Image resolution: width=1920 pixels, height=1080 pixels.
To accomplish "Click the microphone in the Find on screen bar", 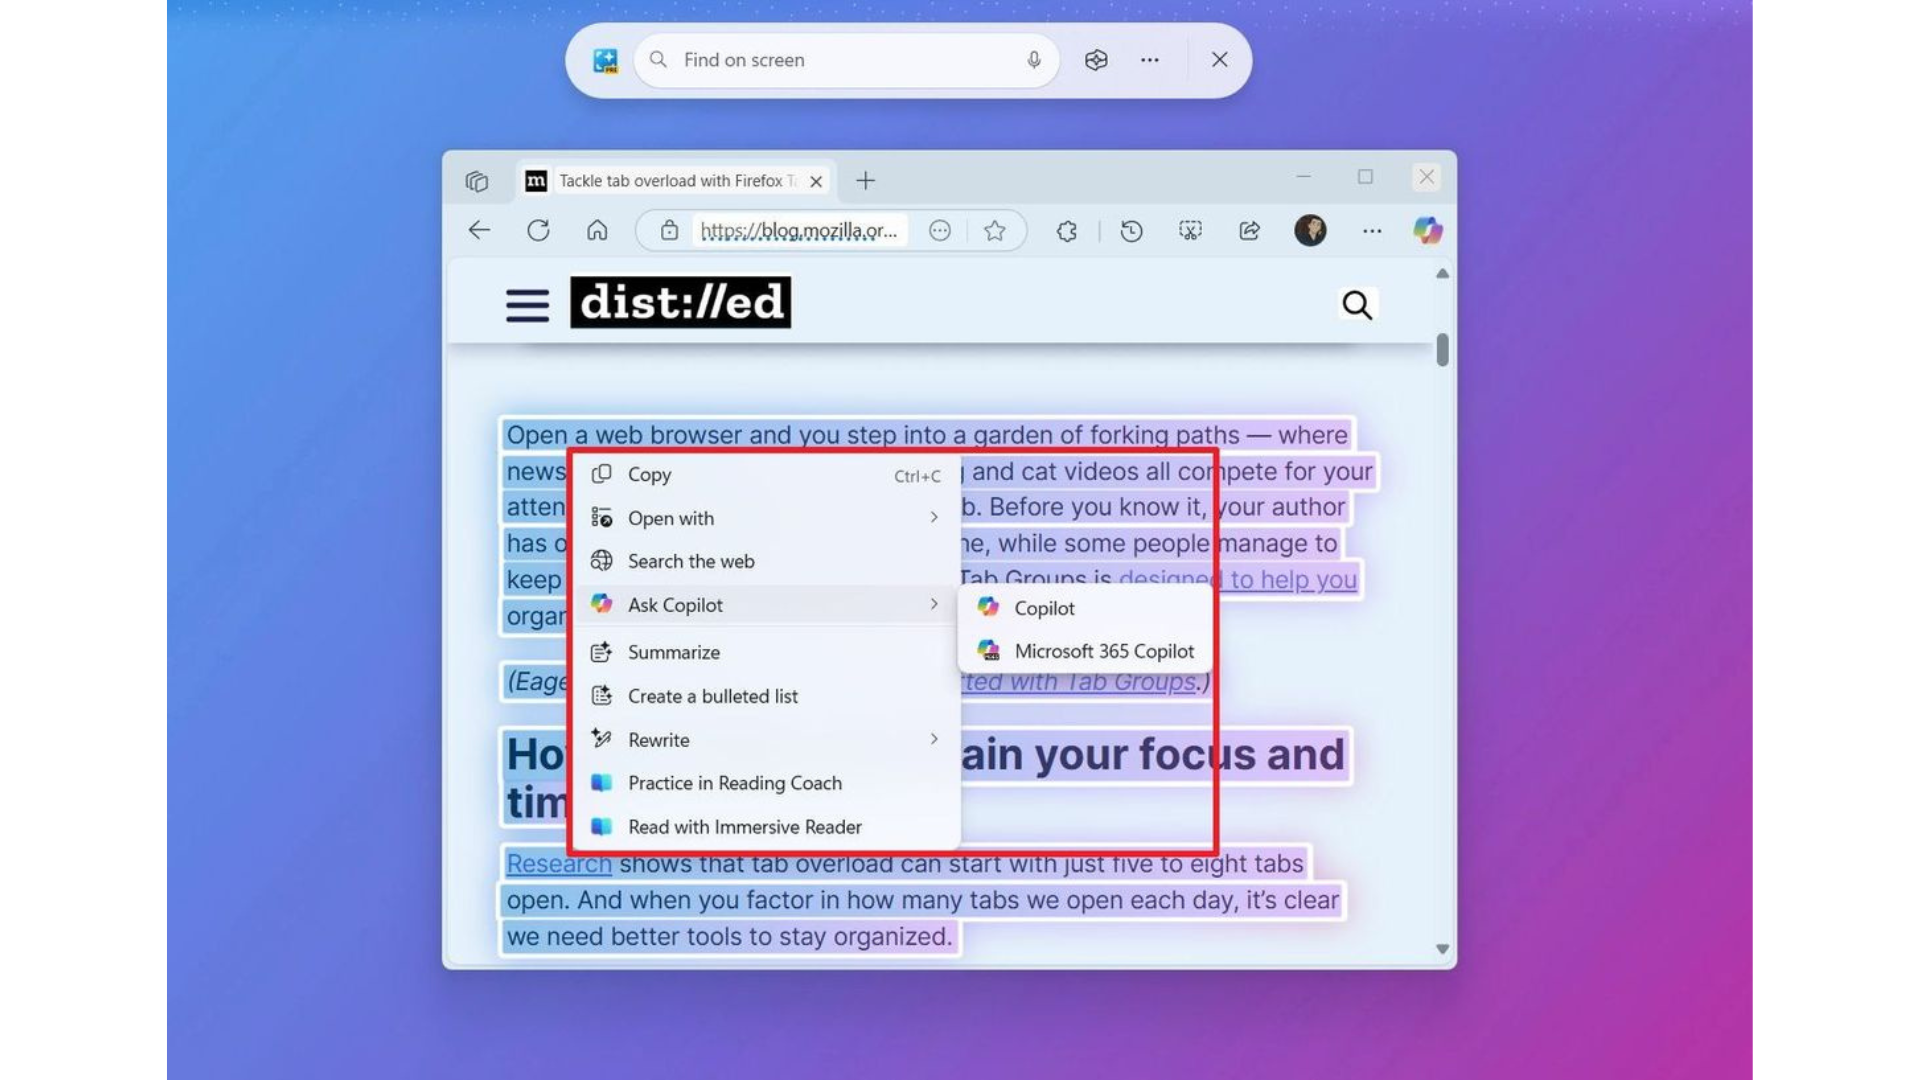I will pos(1034,60).
